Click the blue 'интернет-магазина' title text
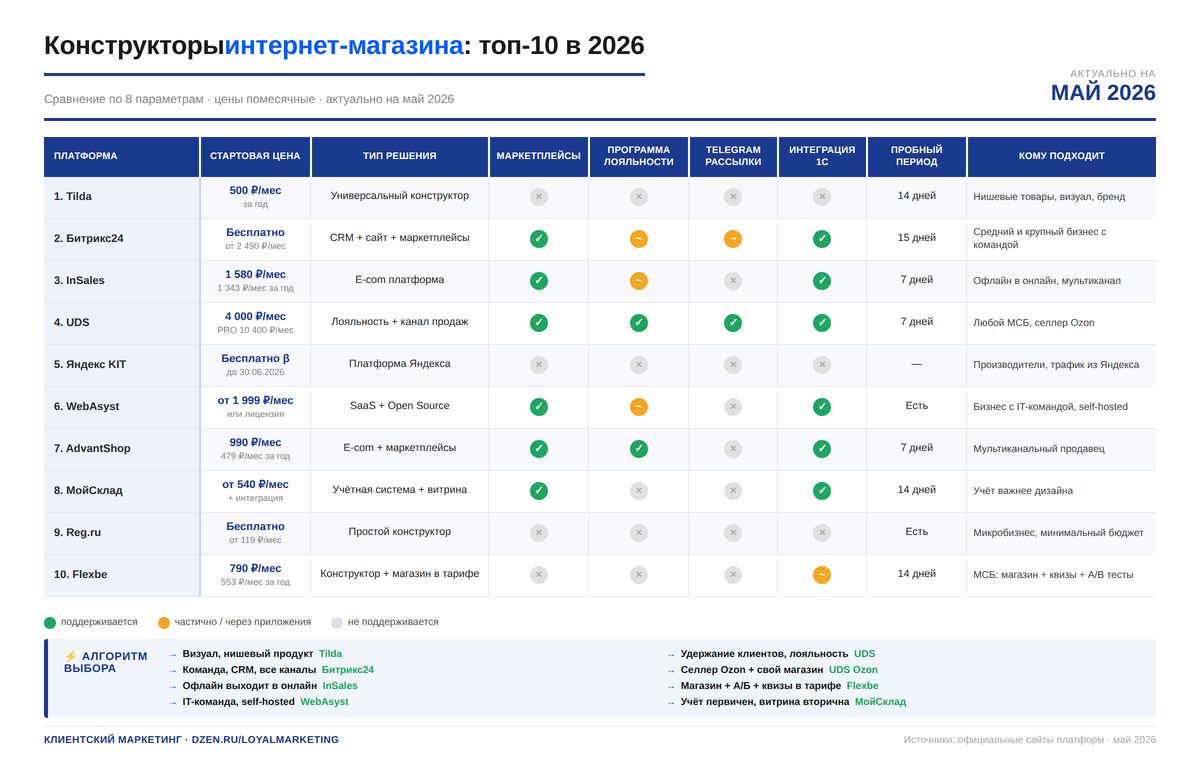The image size is (1200, 760). pyautogui.click(x=344, y=46)
